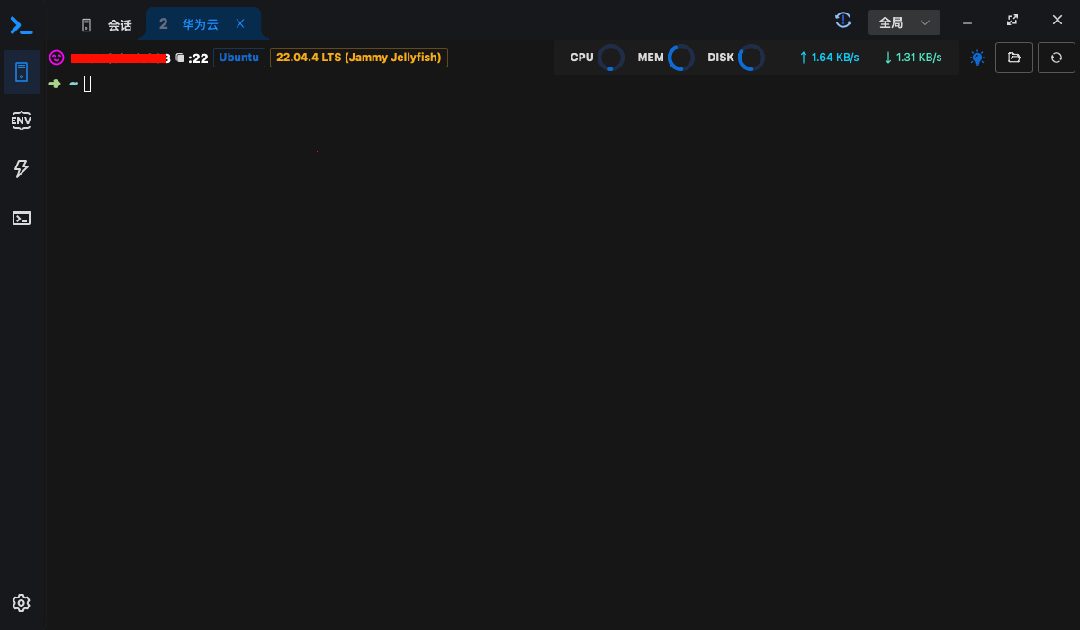This screenshot has height=630, width=1080.
Task: Click the 22.04.4 LTS version badge
Action: [x=359, y=57]
